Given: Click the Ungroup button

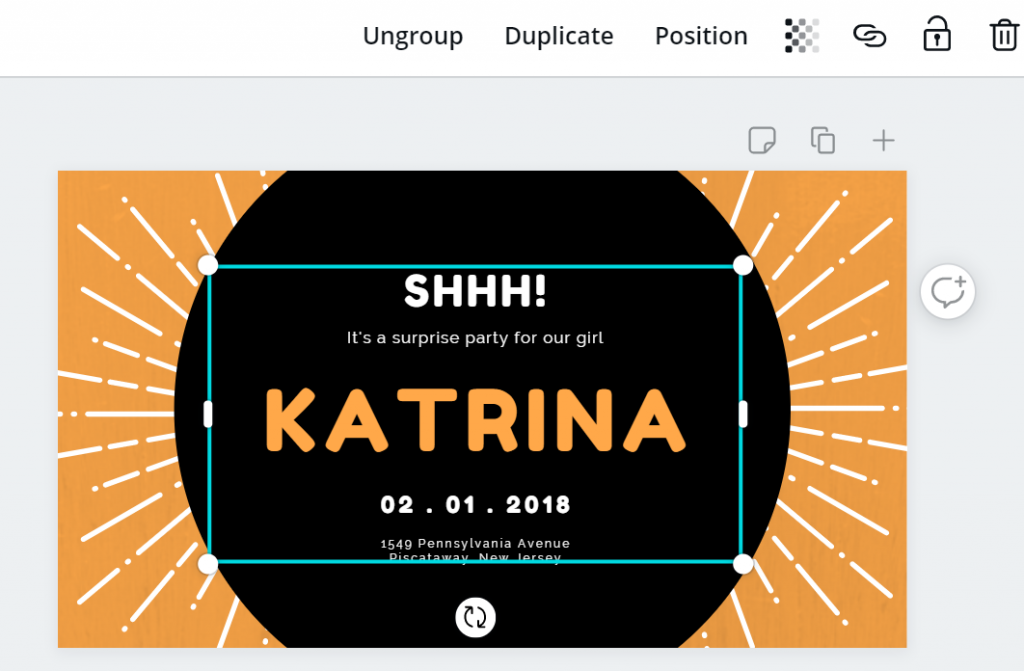Looking at the screenshot, I should click(413, 36).
